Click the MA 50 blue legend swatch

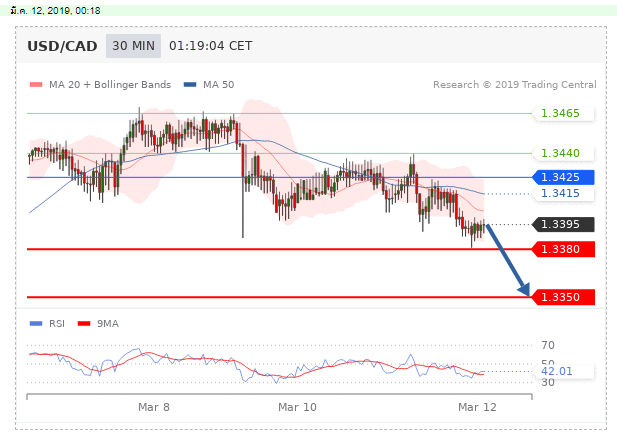pyautogui.click(x=190, y=85)
